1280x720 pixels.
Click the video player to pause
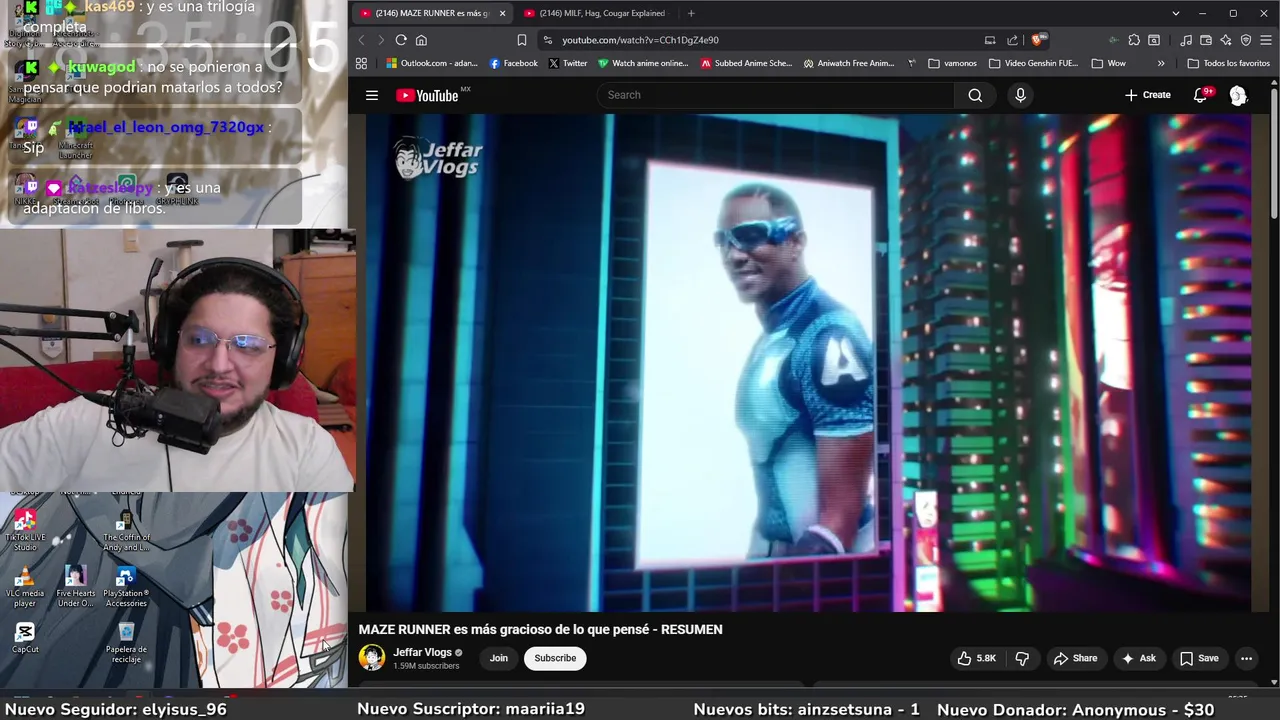click(808, 362)
